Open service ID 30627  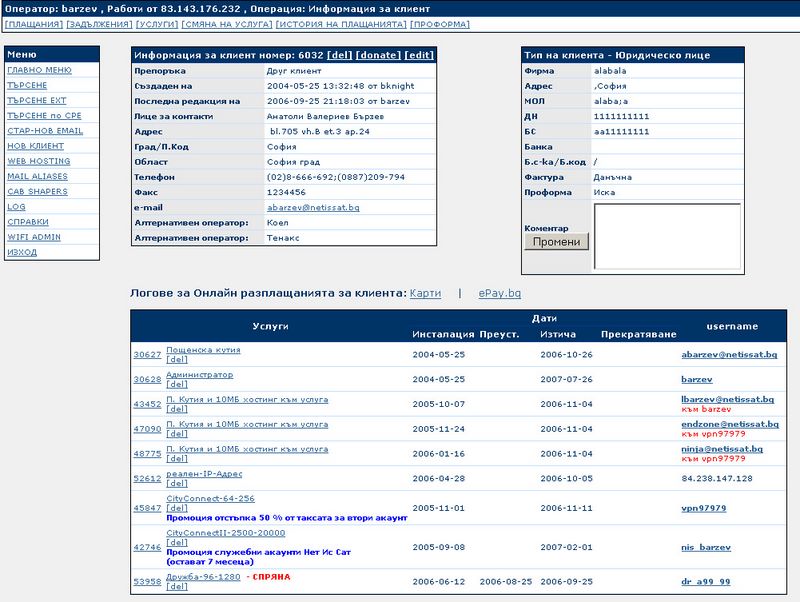click(147, 355)
